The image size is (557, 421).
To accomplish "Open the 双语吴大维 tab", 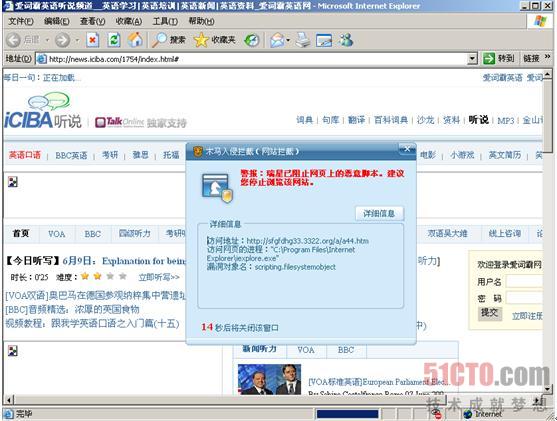I will (x=447, y=233).
